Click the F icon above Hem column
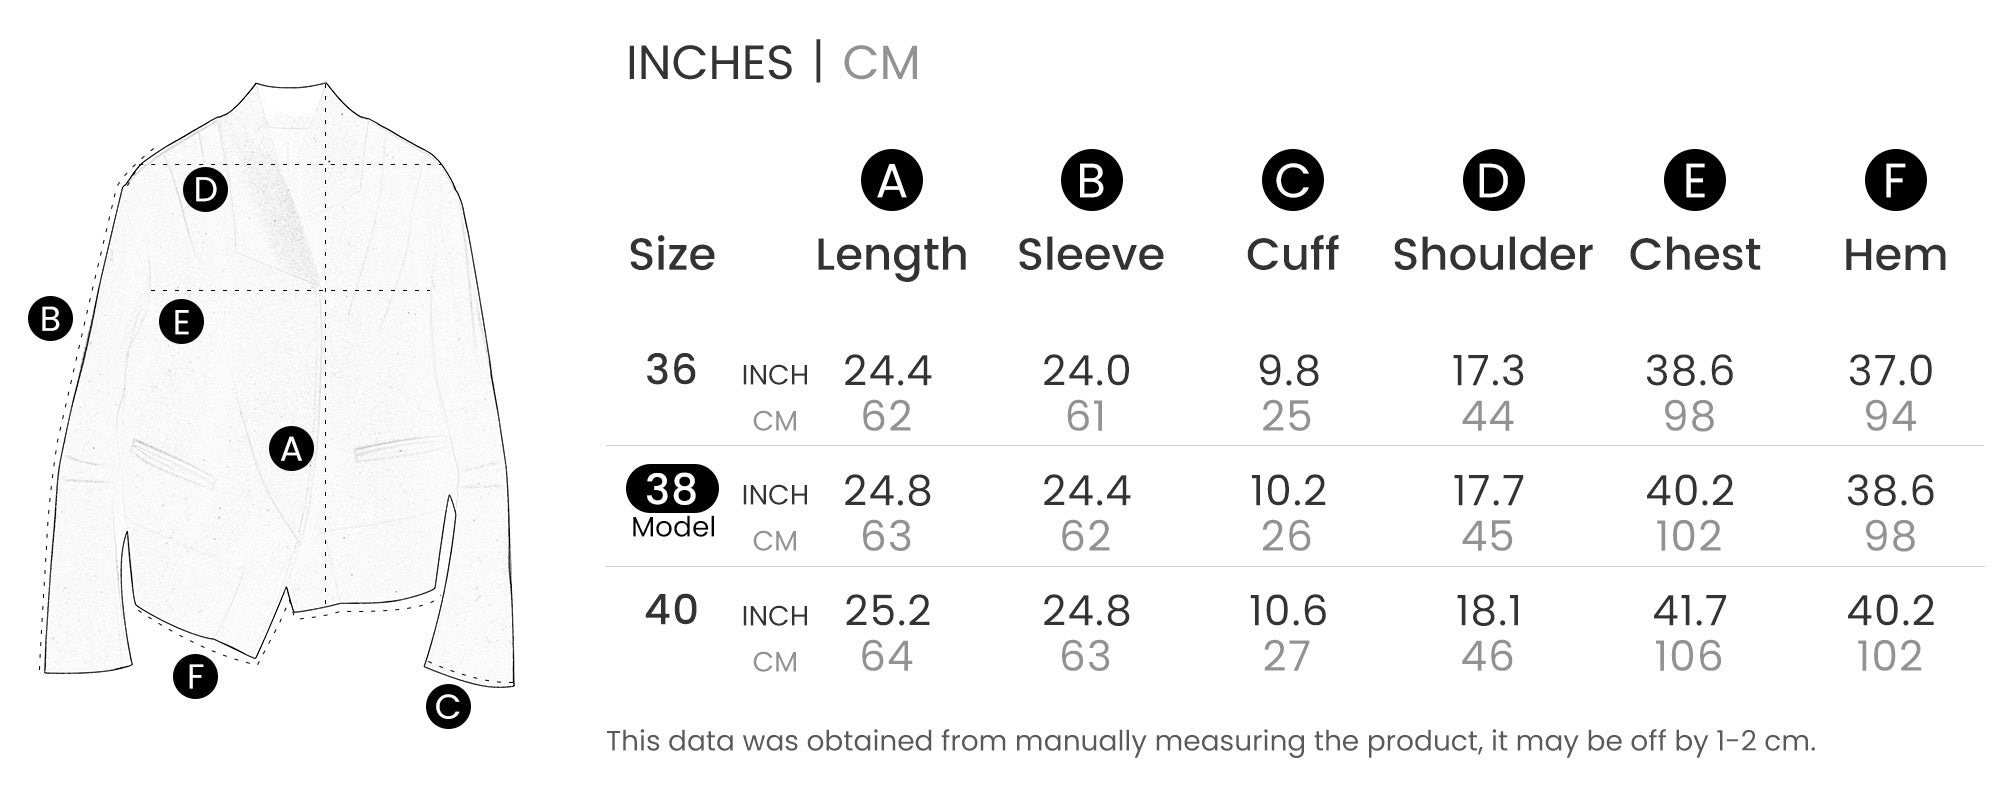Image resolution: width=2000 pixels, height=806 pixels. (x=1895, y=181)
